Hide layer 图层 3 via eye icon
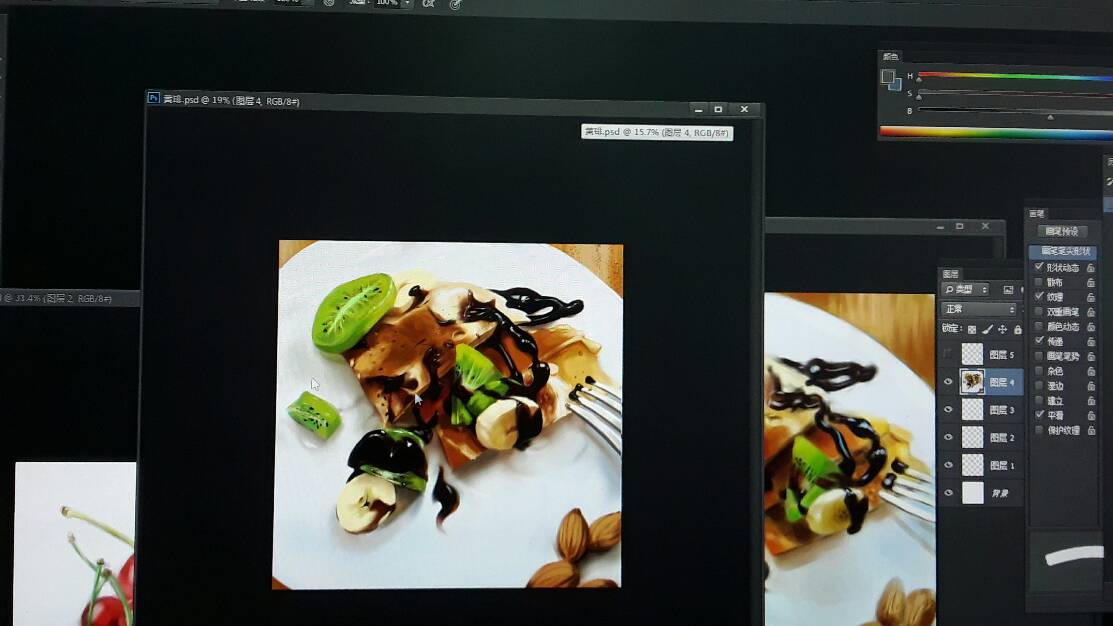 pos(948,410)
